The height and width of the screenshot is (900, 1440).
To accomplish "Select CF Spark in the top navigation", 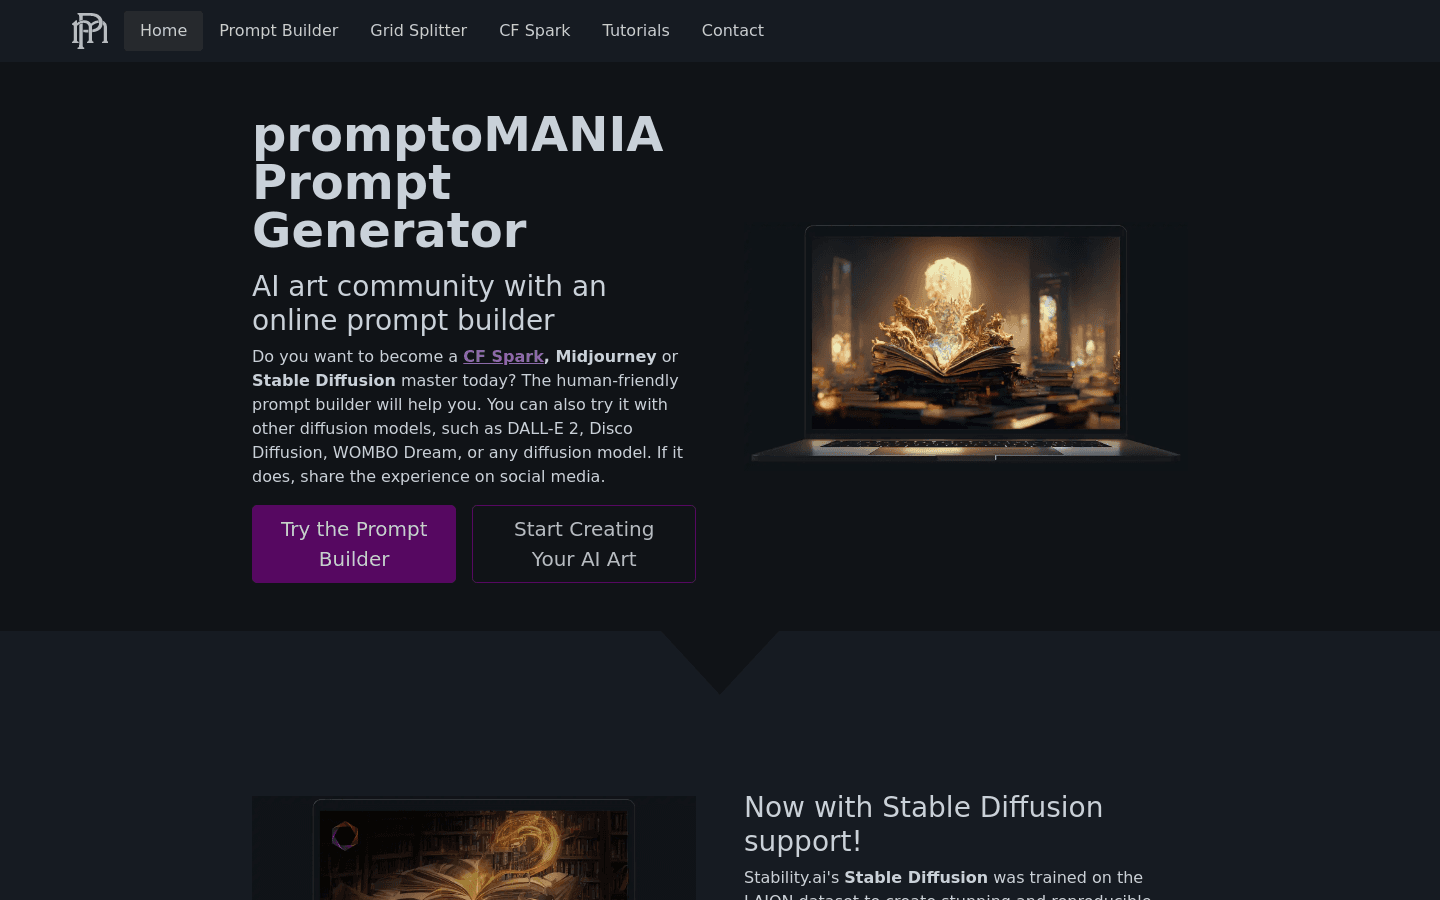I will (535, 31).
